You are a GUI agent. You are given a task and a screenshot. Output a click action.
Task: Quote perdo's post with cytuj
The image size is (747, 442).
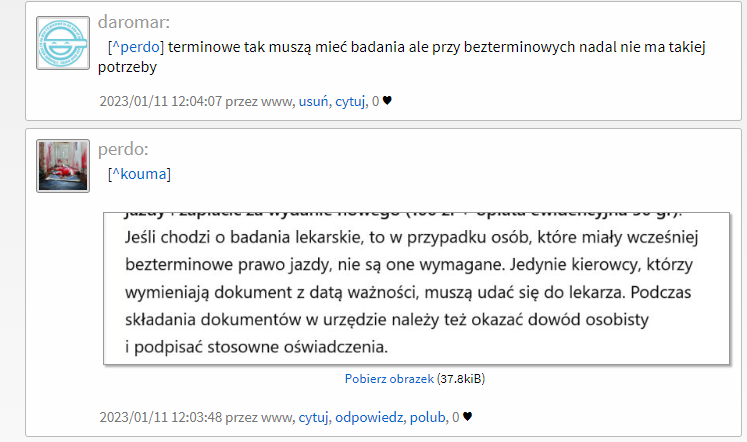(313, 417)
